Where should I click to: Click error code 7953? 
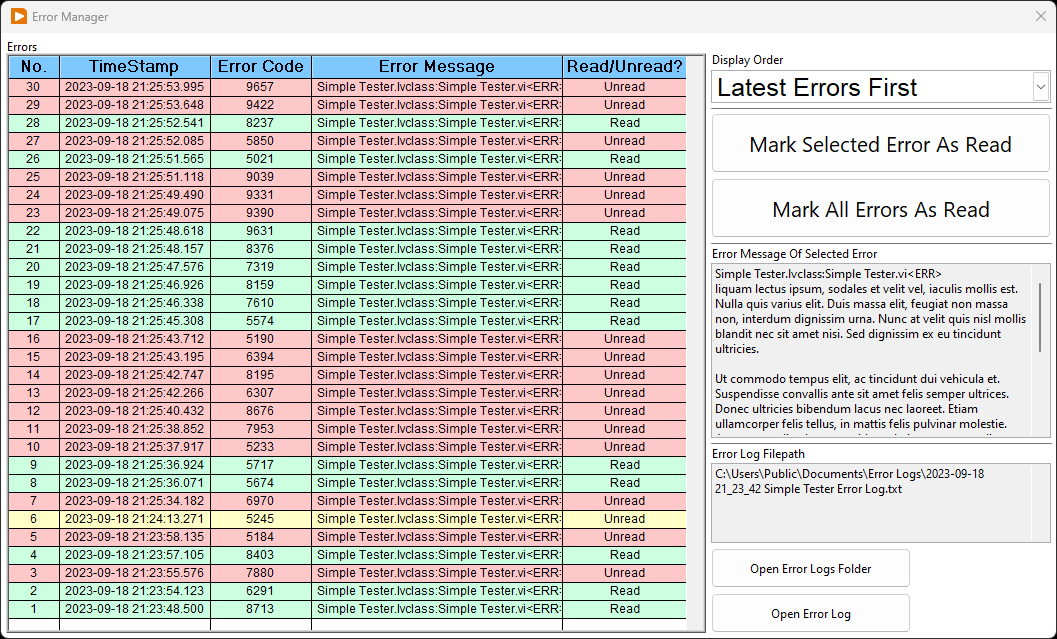coord(260,429)
